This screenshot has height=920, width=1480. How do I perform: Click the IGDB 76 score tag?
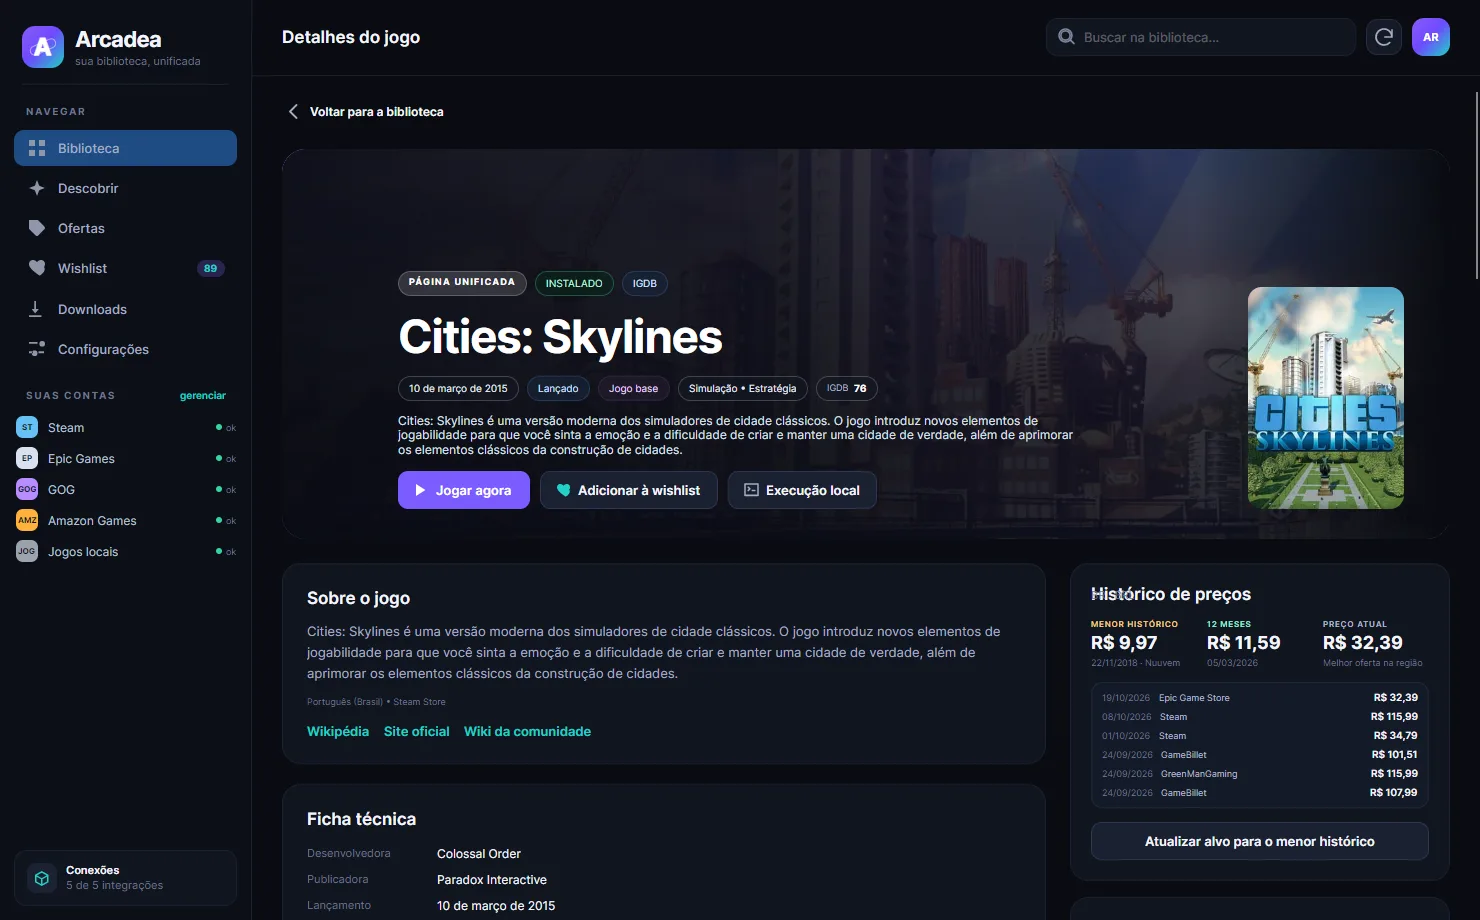click(847, 388)
